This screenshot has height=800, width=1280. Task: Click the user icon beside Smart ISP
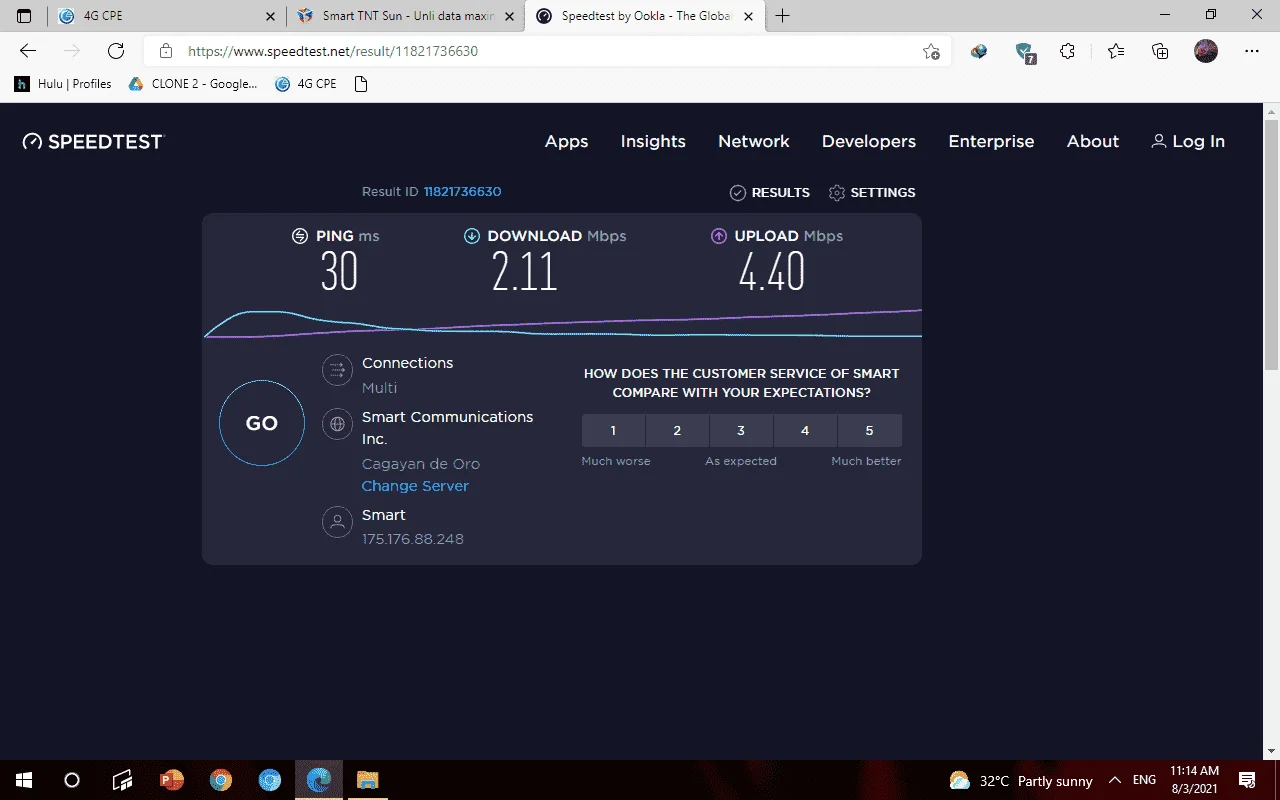click(337, 522)
